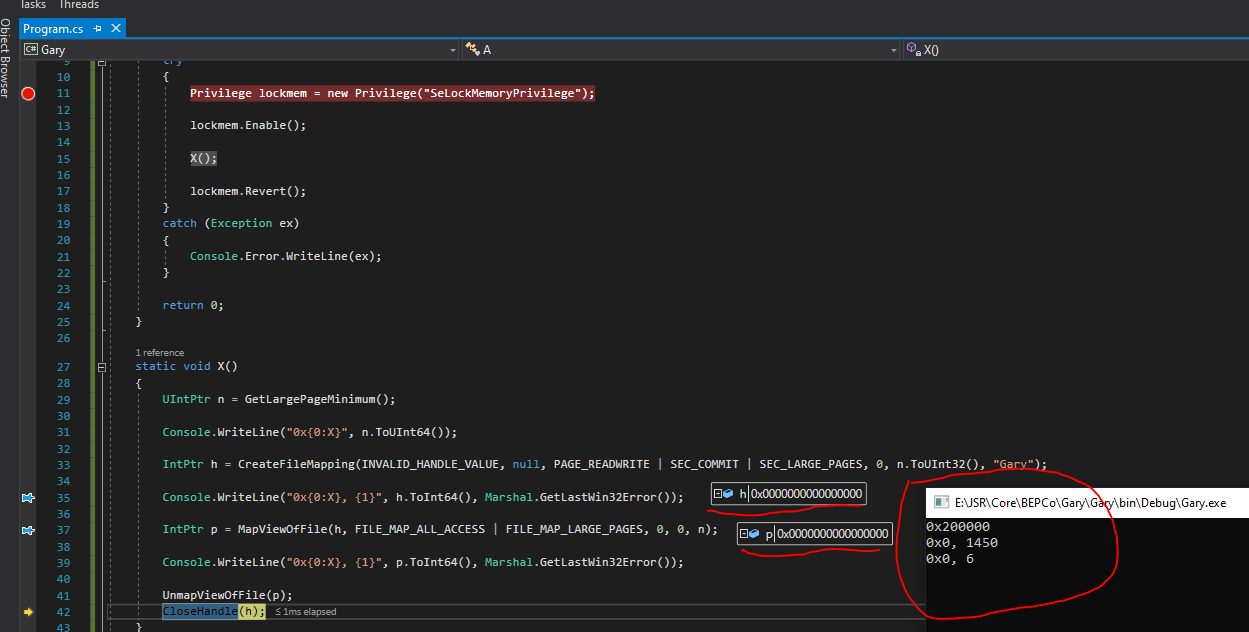1249x632 pixels.
Task: Click the GetLargePageMinimum() assignment line
Action: tap(279, 399)
